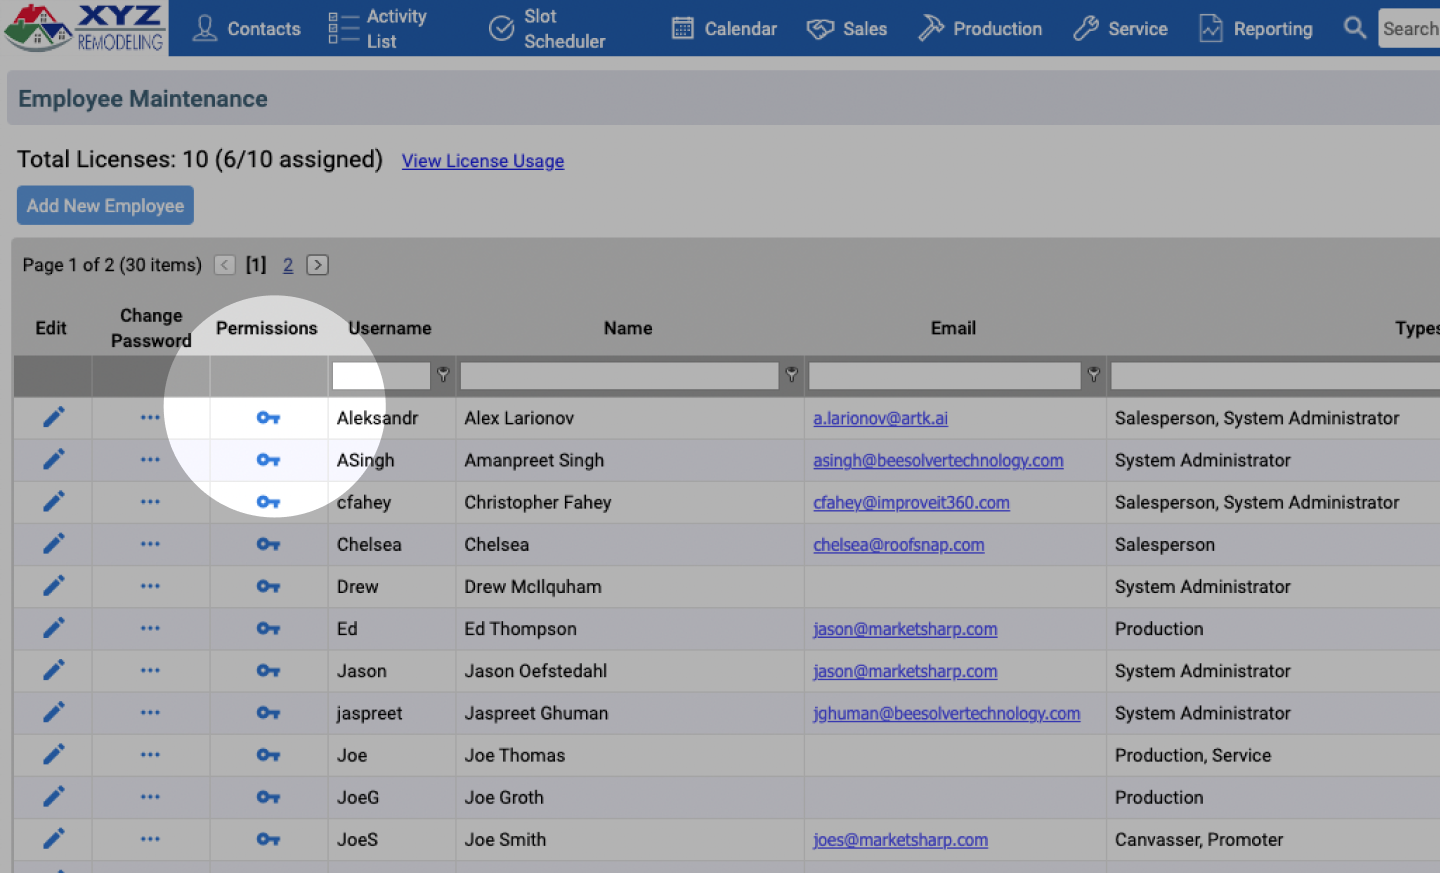This screenshot has width=1440, height=873.
Task: Email a.larionov@artk.ai link
Action: pos(880,418)
